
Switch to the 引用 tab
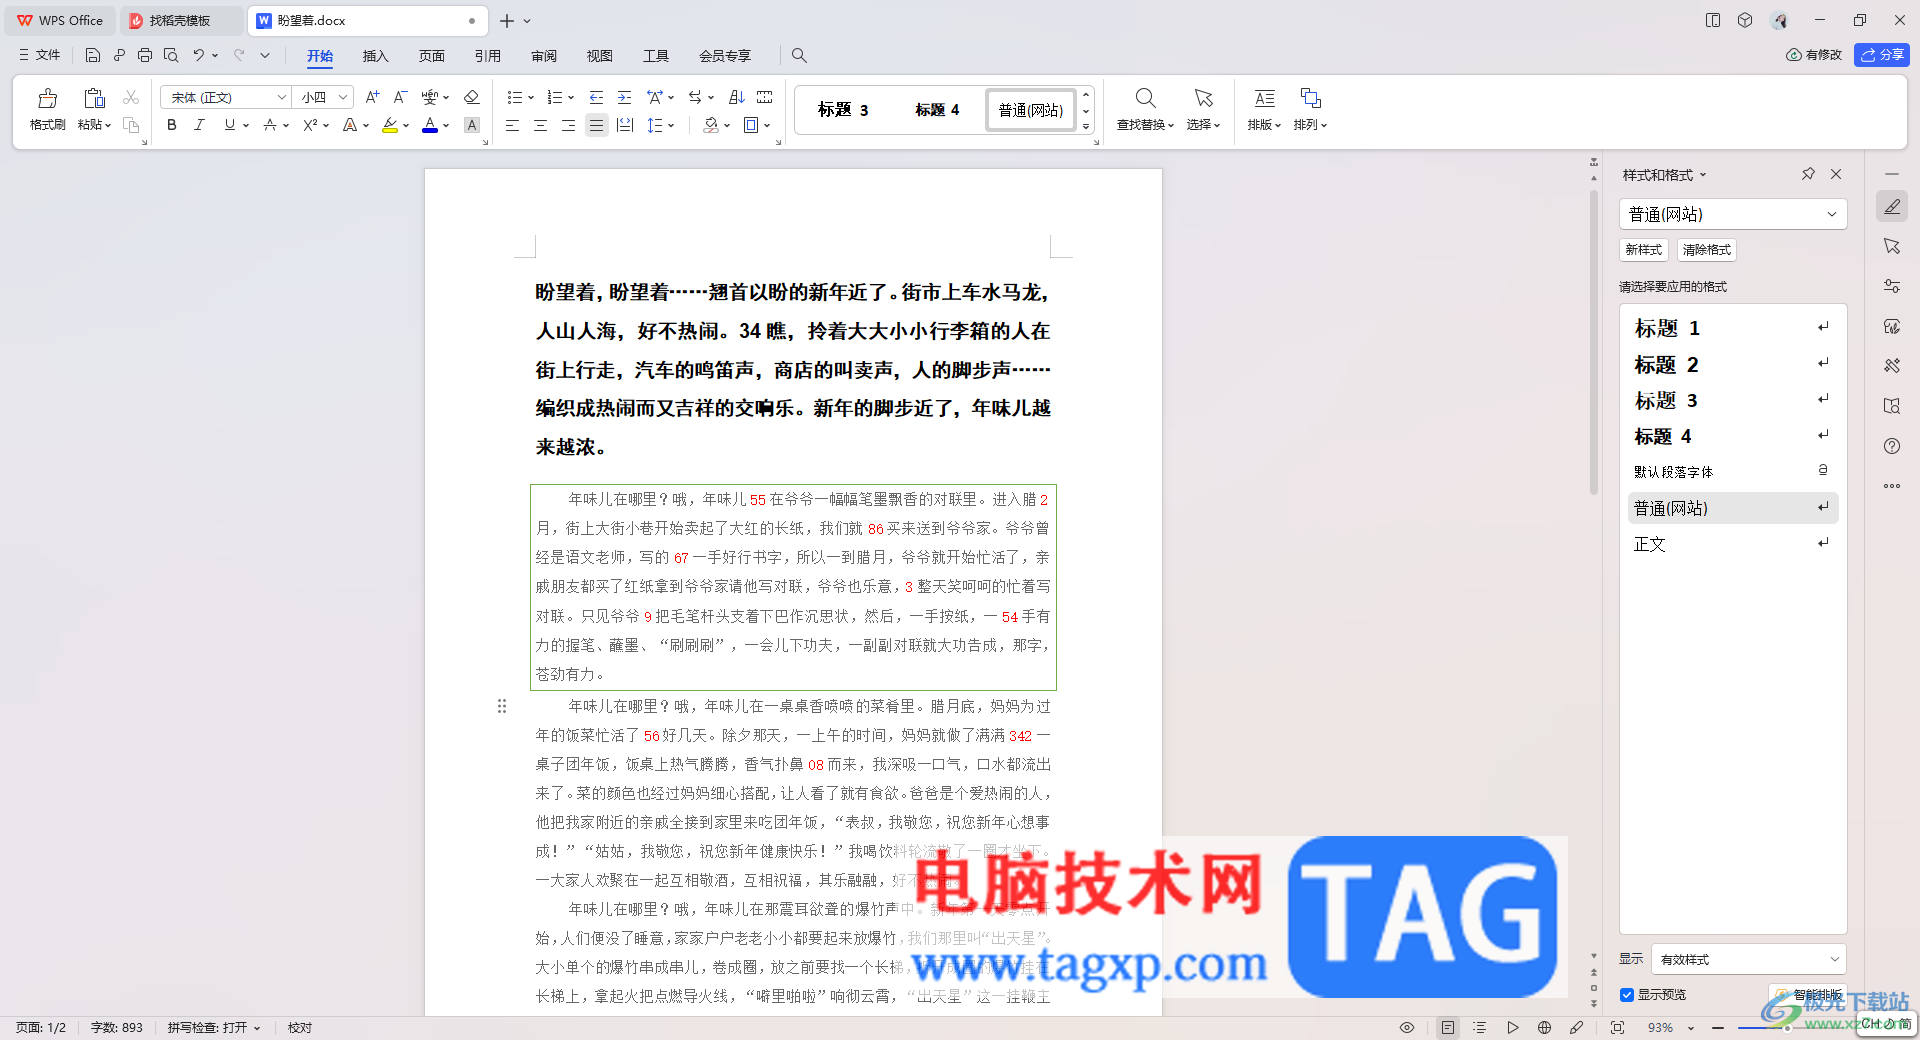tap(487, 56)
